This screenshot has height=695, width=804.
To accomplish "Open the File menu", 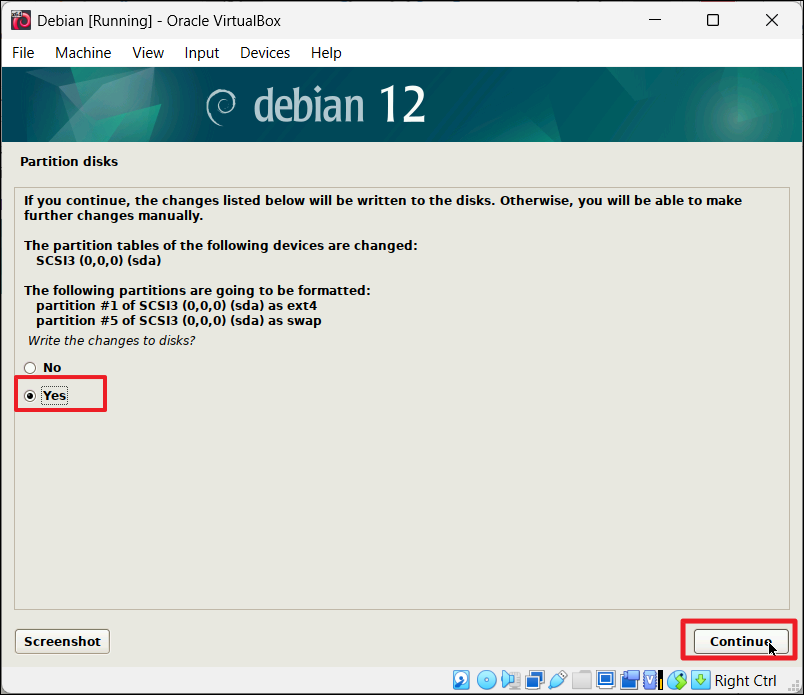I will [x=23, y=53].
